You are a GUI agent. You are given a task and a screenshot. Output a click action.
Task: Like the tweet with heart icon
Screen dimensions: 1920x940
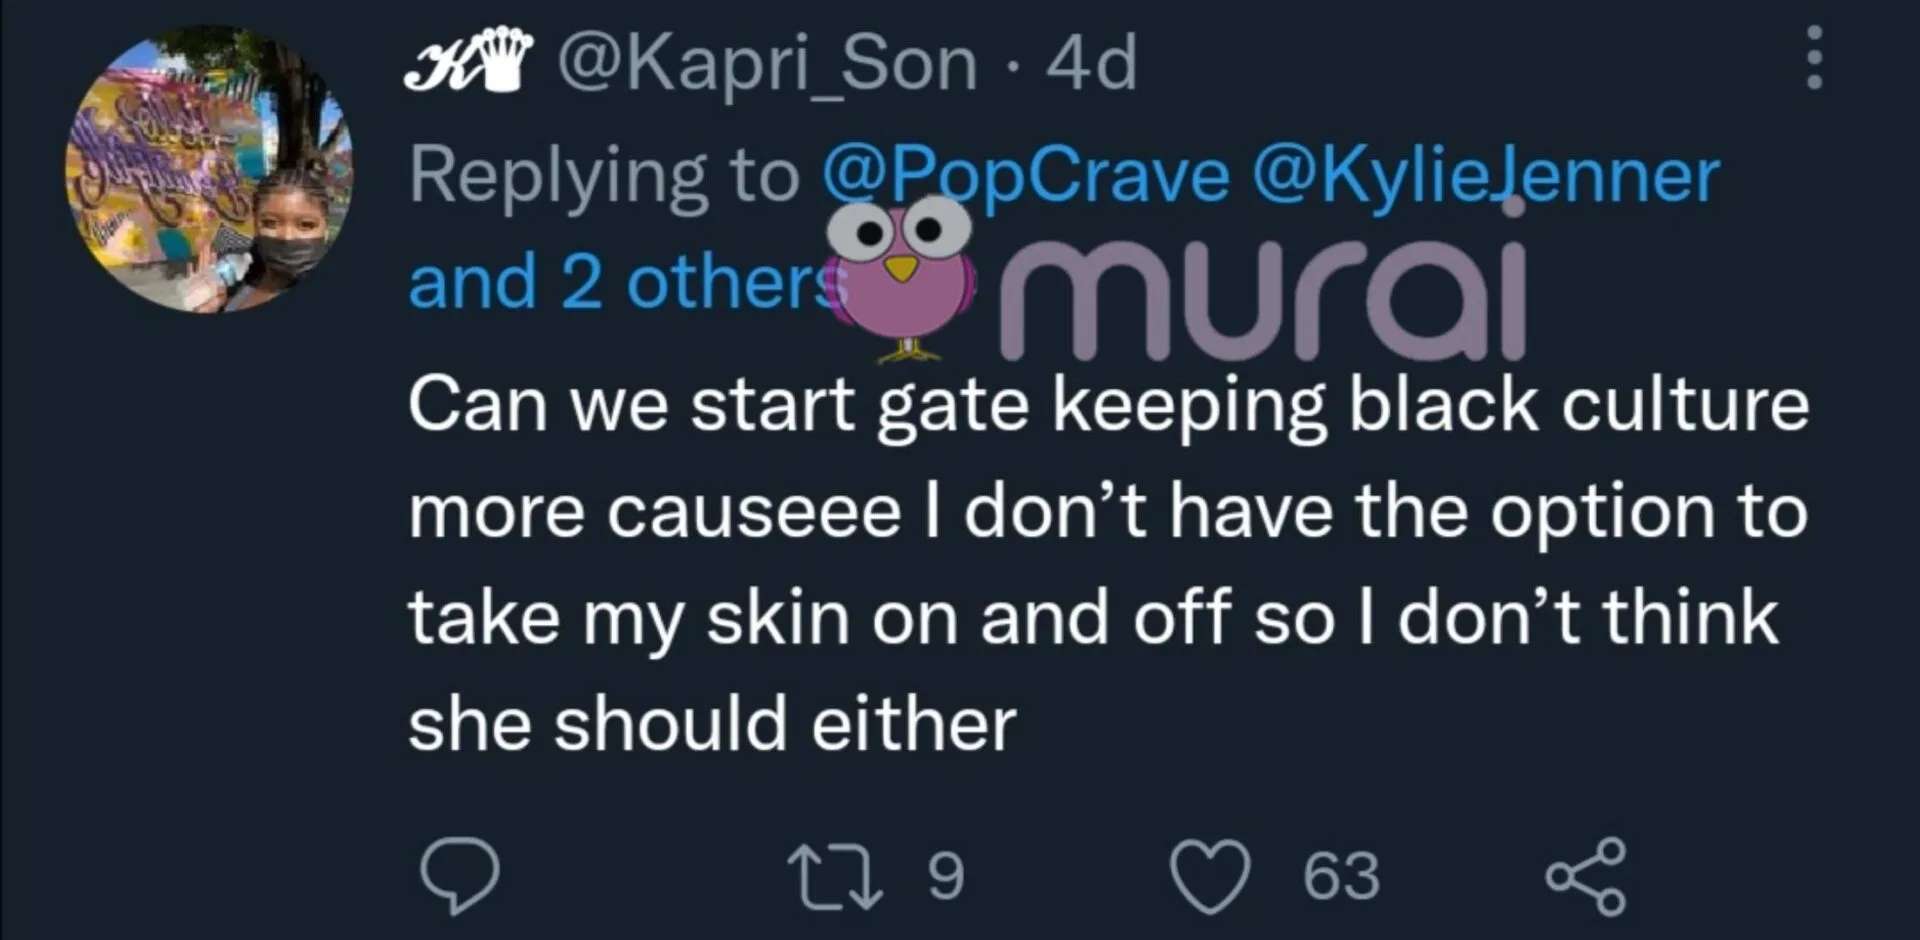coord(1210,877)
